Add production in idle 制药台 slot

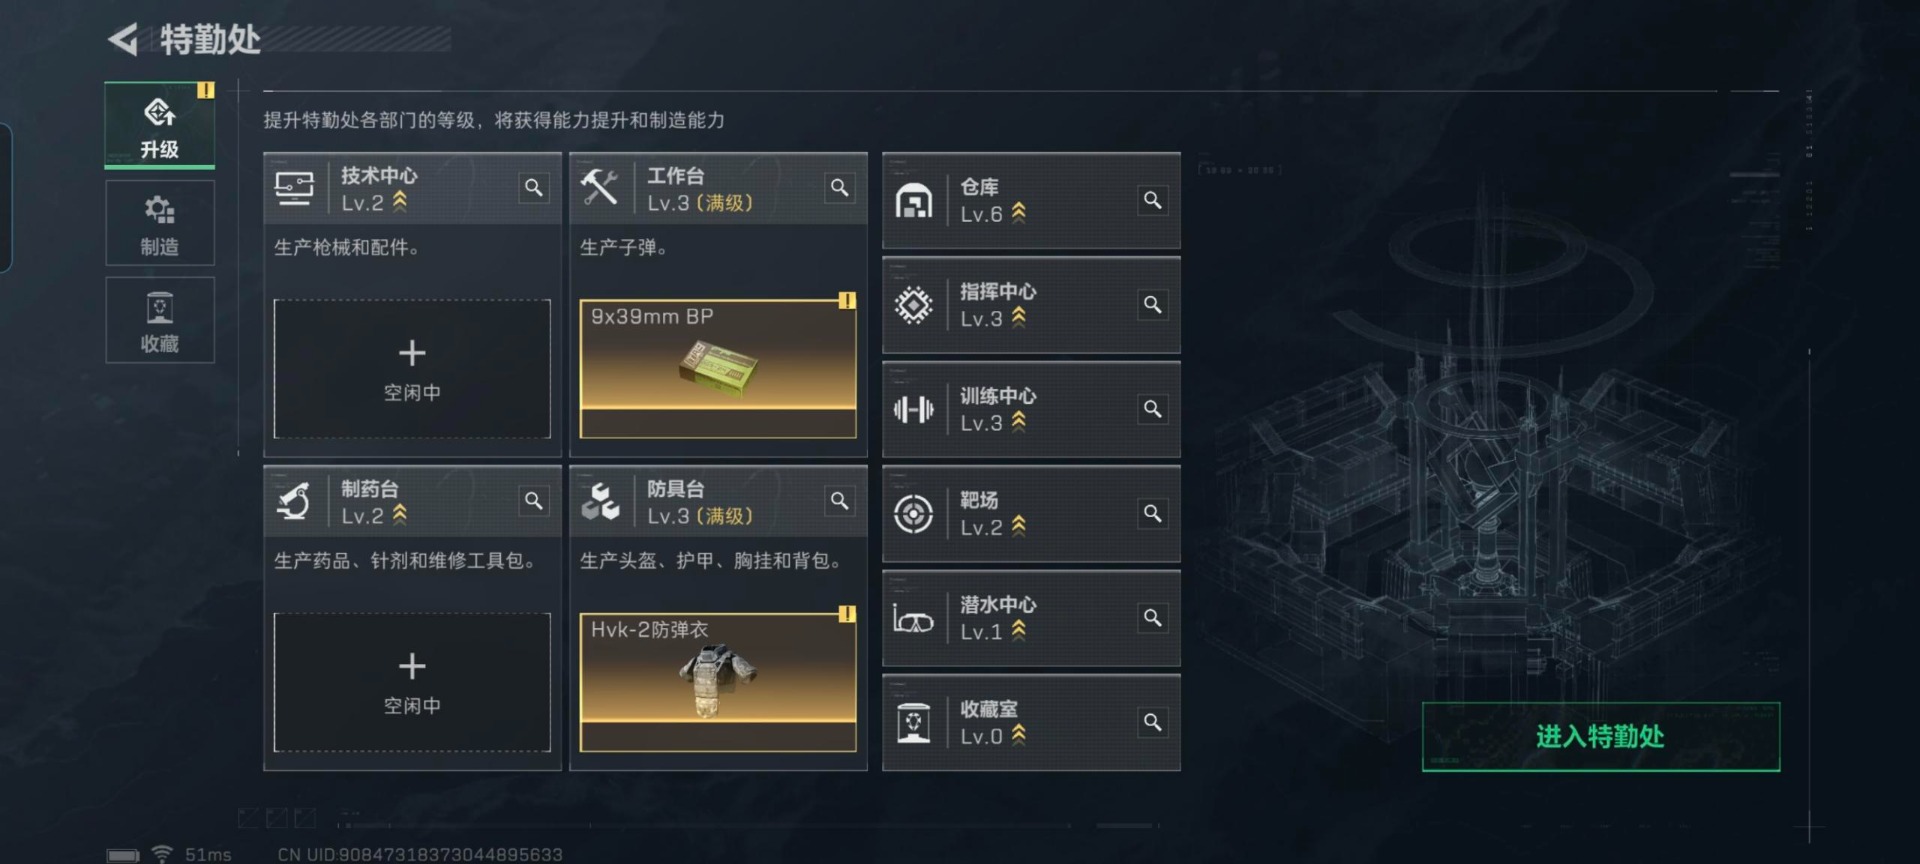point(412,682)
